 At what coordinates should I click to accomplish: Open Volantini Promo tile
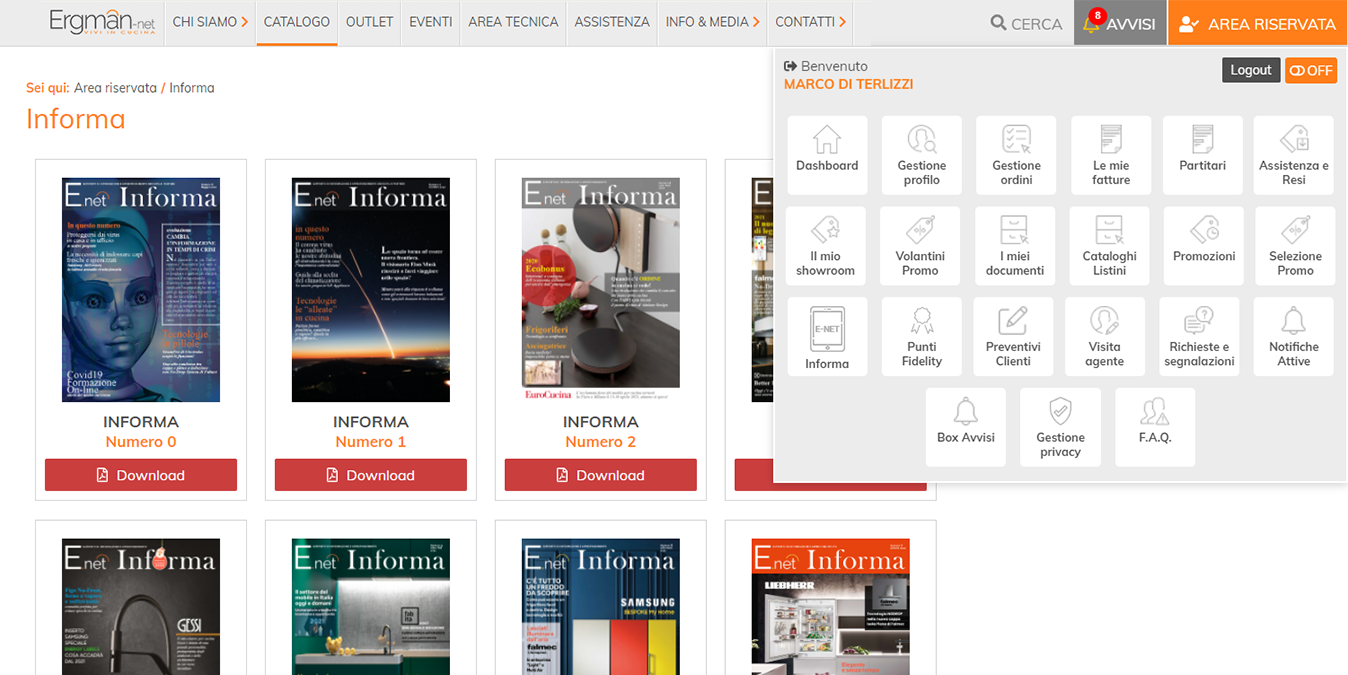point(920,246)
